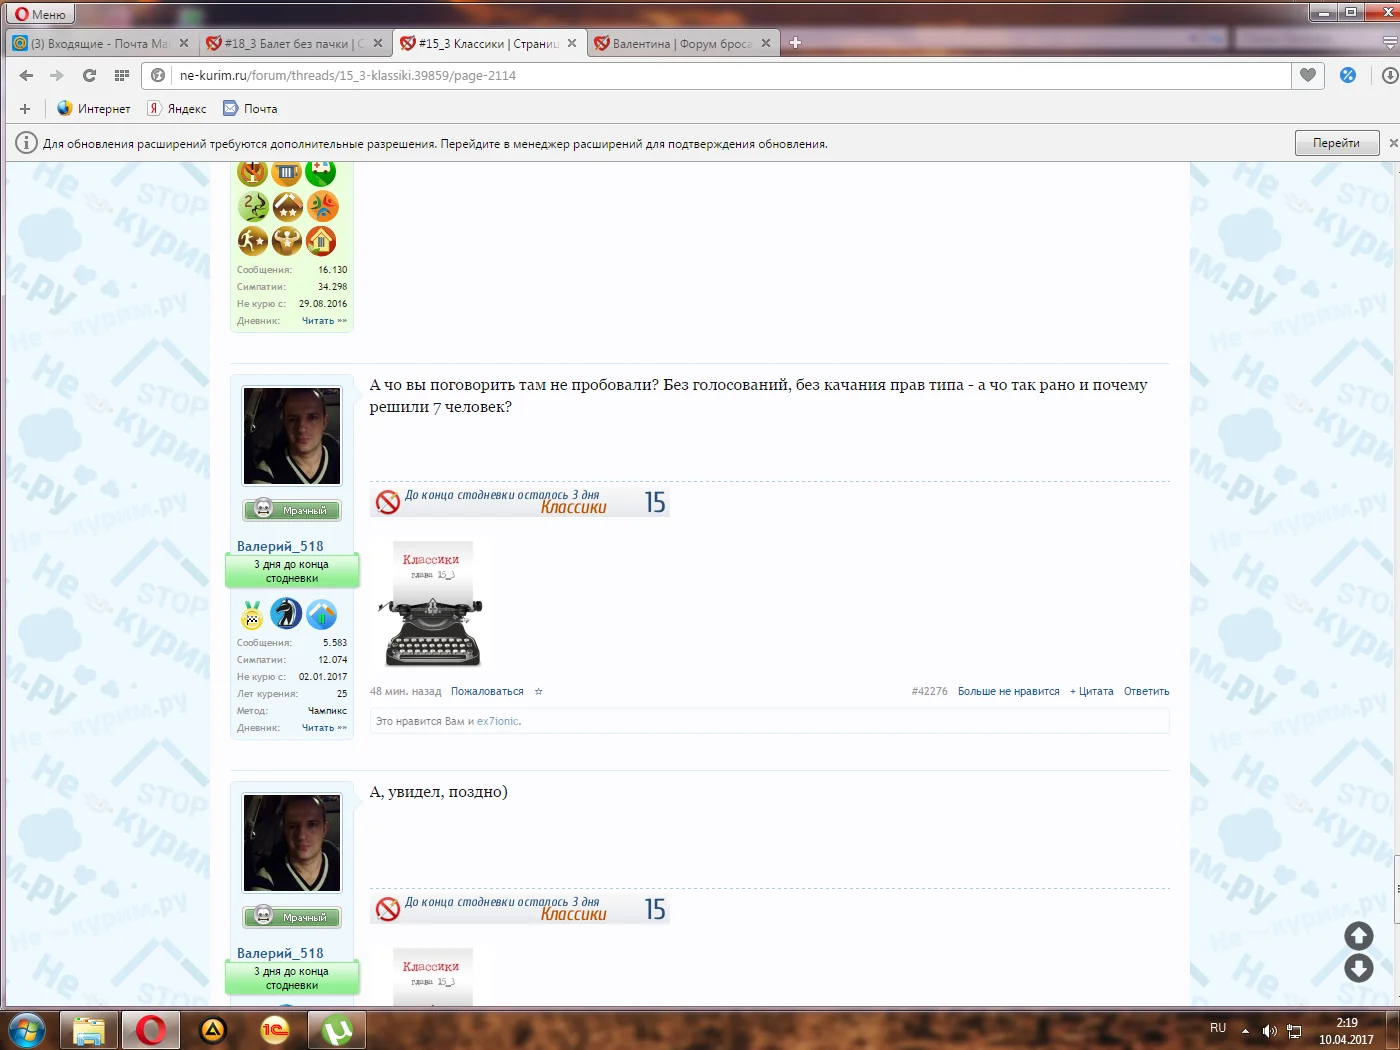The height and width of the screenshot is (1050, 1400).
Task: Toggle the blue percent Turbo icon
Action: 1348,75
